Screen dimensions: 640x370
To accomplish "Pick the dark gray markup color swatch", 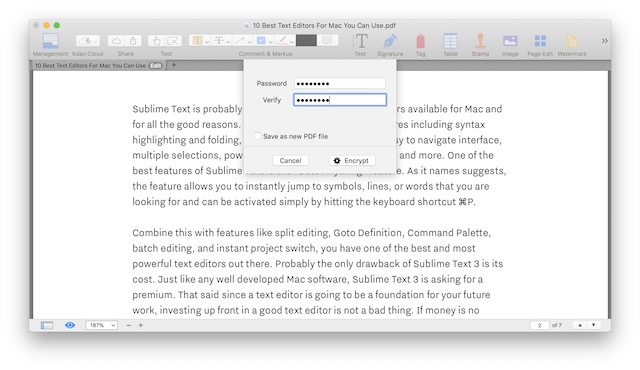I will pos(306,40).
